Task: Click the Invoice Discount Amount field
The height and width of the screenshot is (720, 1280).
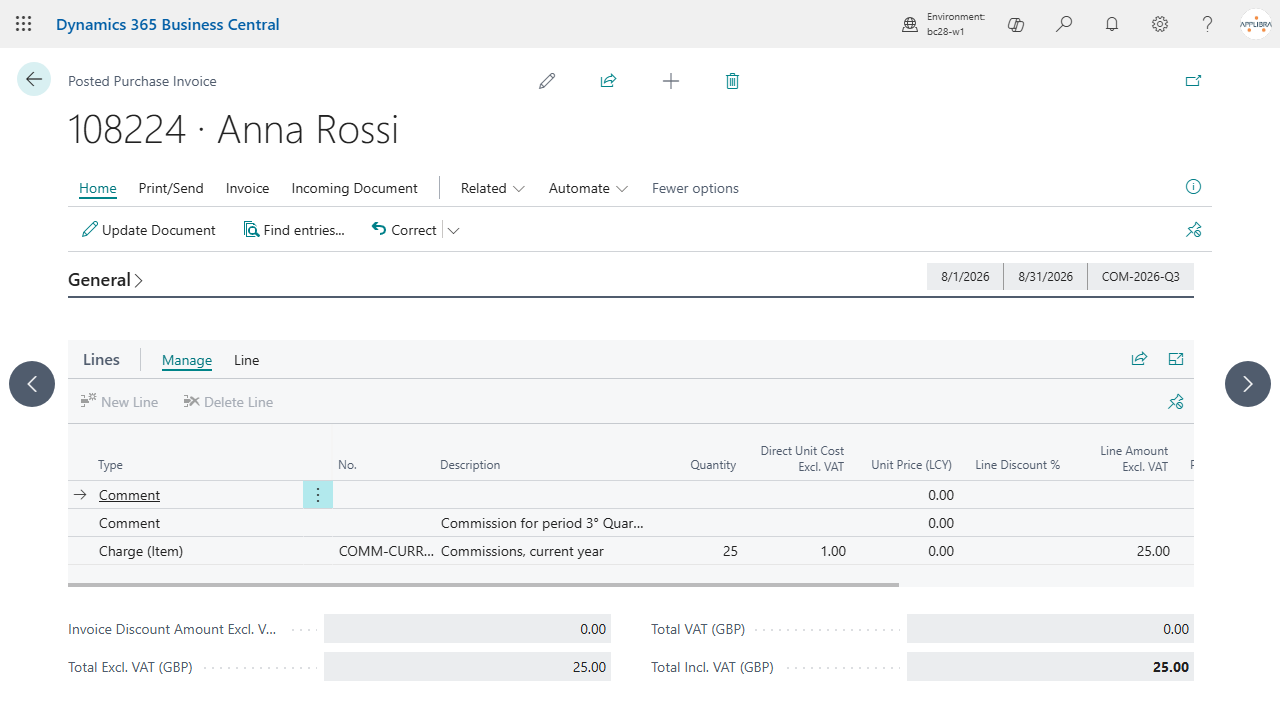Action: (x=467, y=629)
